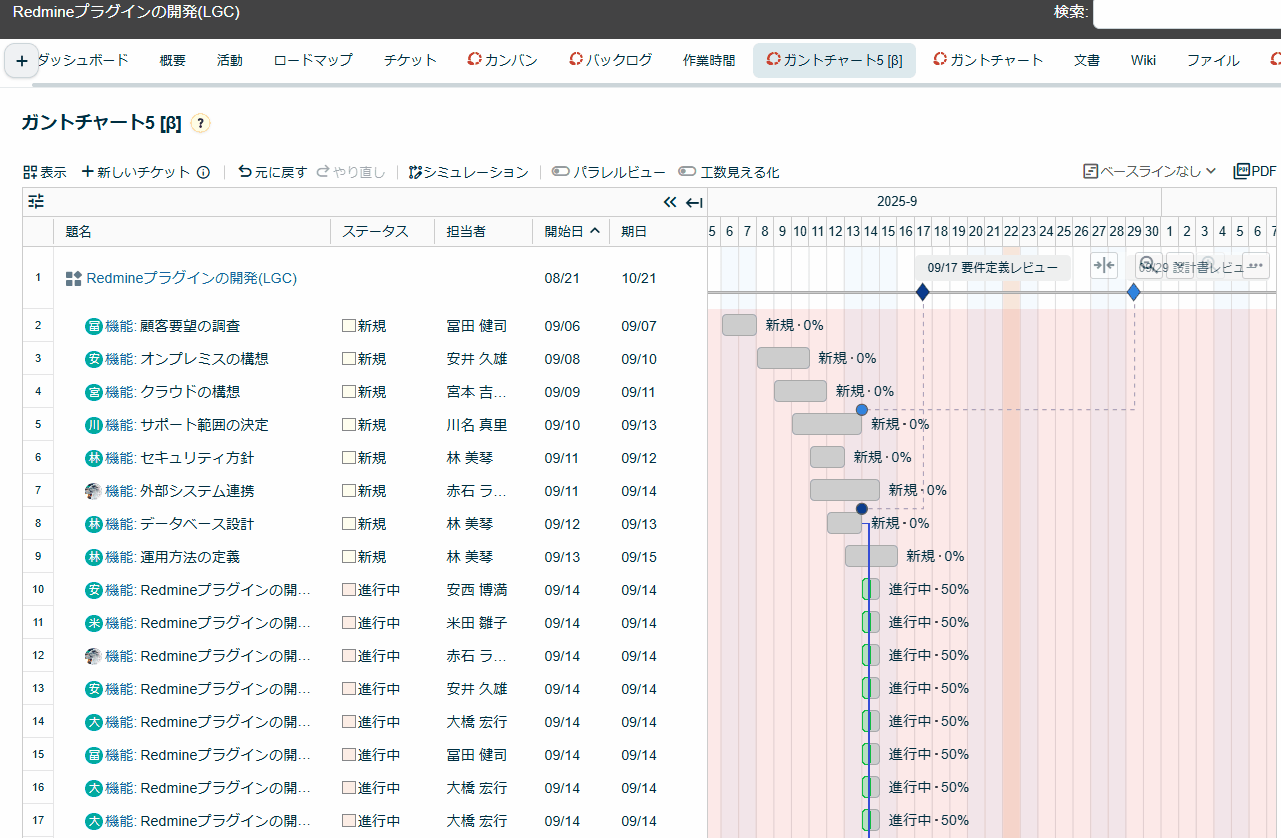Go to the チケット tab

point(410,60)
